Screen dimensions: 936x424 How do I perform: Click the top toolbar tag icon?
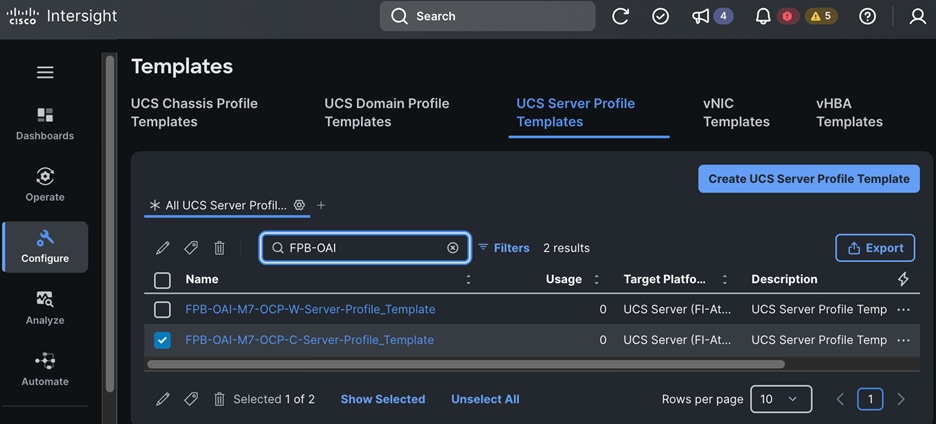coord(191,248)
